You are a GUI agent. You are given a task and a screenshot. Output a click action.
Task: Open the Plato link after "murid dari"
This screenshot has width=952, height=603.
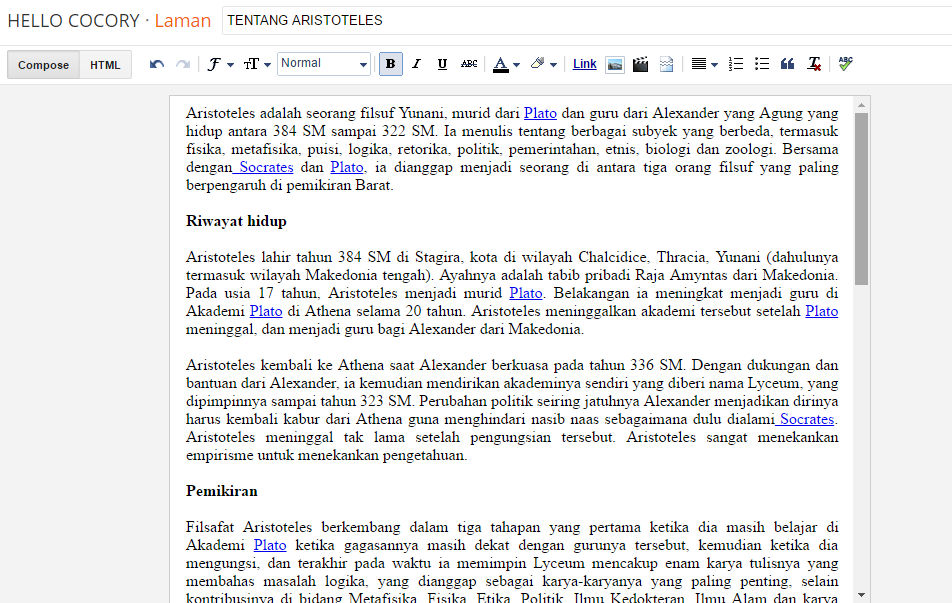[x=540, y=113]
